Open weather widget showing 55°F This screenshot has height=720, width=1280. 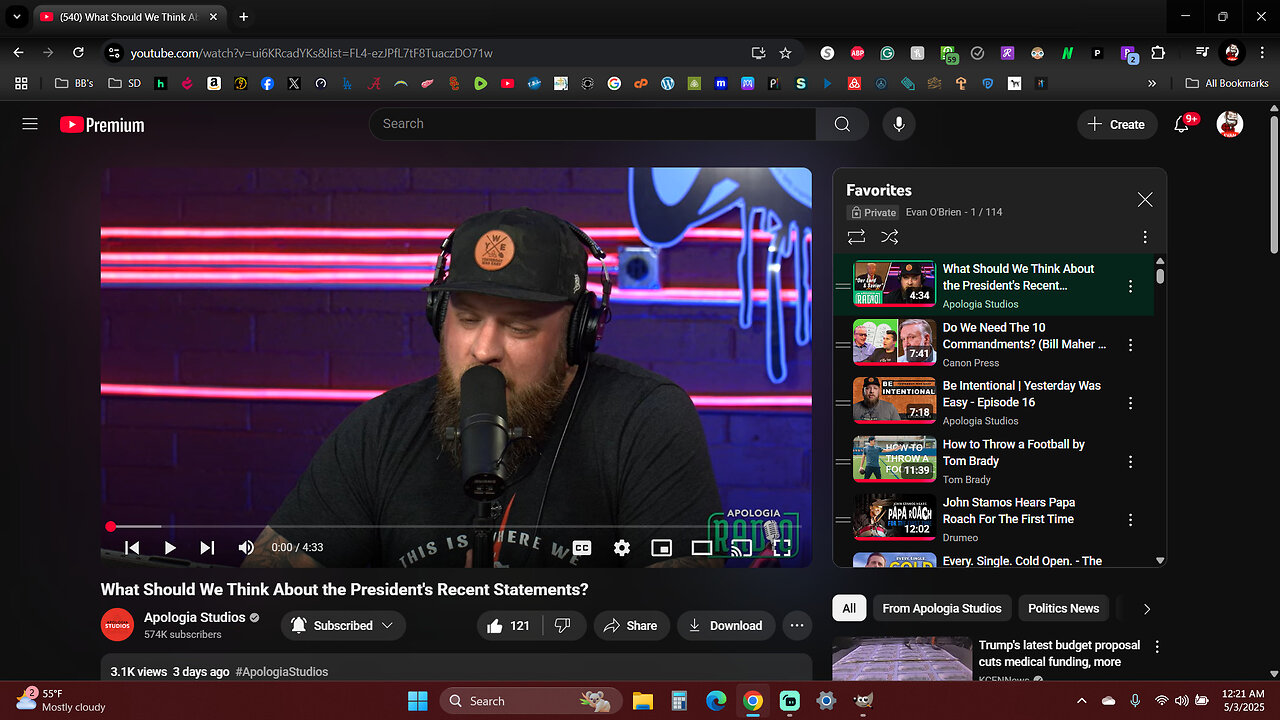pyautogui.click(x=60, y=700)
